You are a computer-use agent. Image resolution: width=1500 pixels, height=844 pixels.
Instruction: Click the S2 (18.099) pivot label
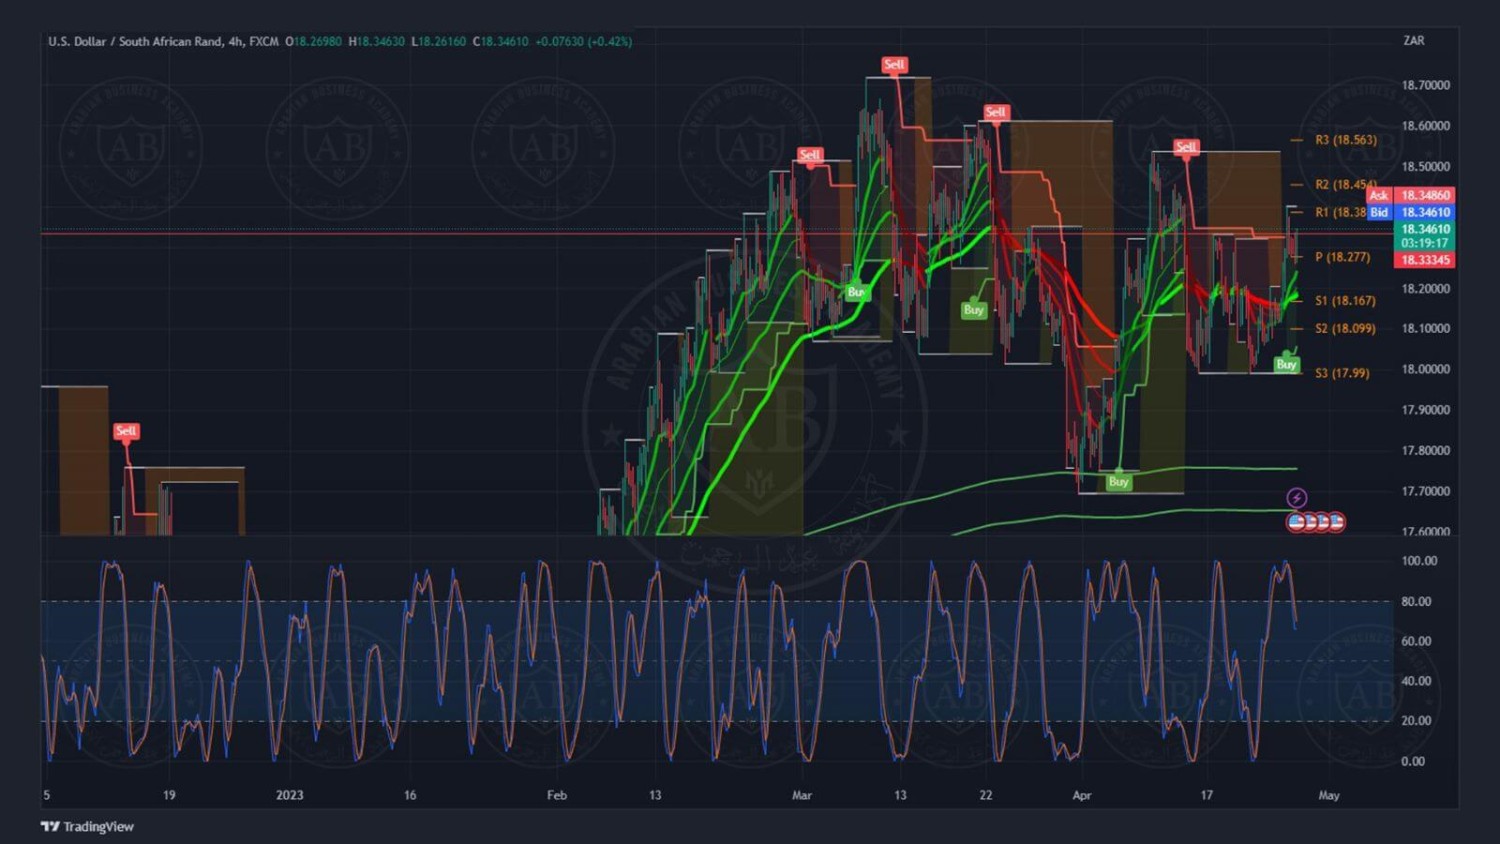1345,328
